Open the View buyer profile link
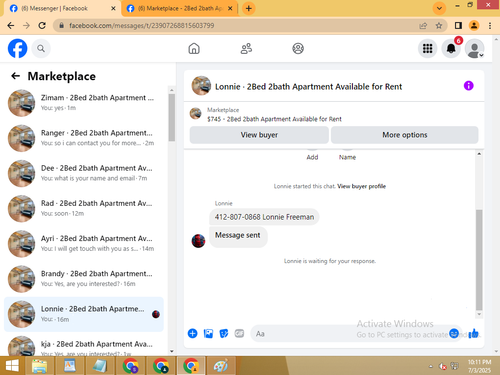The width and height of the screenshot is (500, 375). [x=362, y=186]
